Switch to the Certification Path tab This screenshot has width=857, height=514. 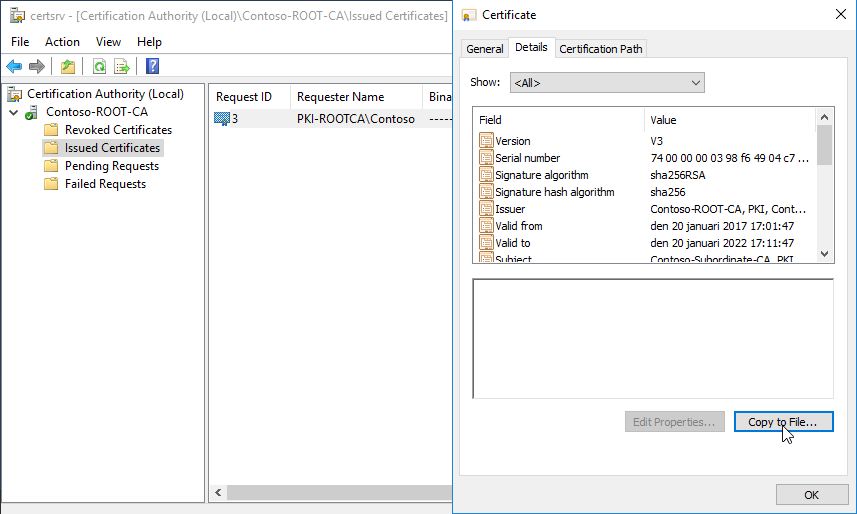pos(601,49)
